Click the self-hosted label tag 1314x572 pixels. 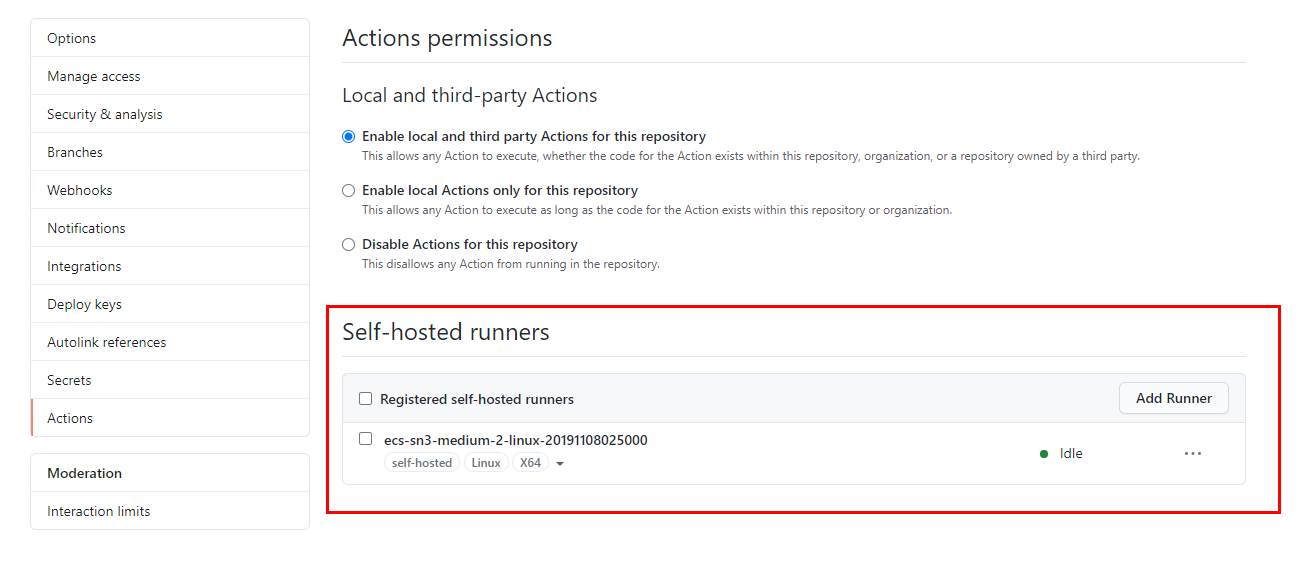[421, 463]
